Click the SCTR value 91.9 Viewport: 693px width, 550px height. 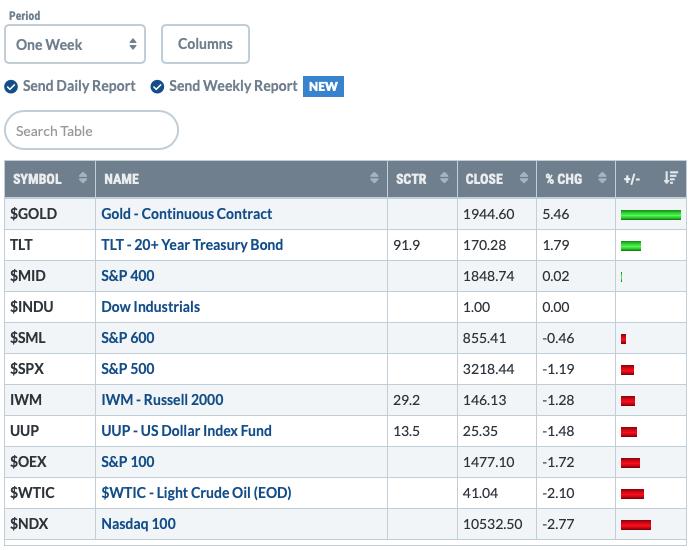(x=406, y=245)
